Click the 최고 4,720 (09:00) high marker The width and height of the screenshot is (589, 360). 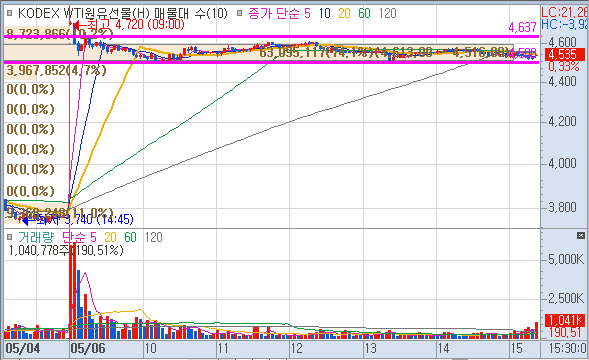136,25
